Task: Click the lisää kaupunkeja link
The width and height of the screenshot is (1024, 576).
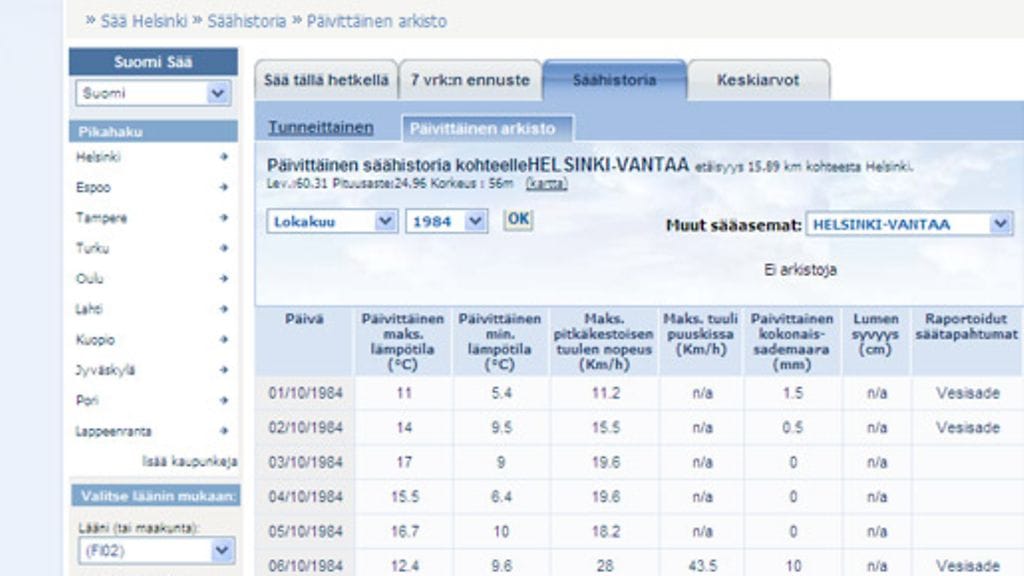Action: (189, 462)
